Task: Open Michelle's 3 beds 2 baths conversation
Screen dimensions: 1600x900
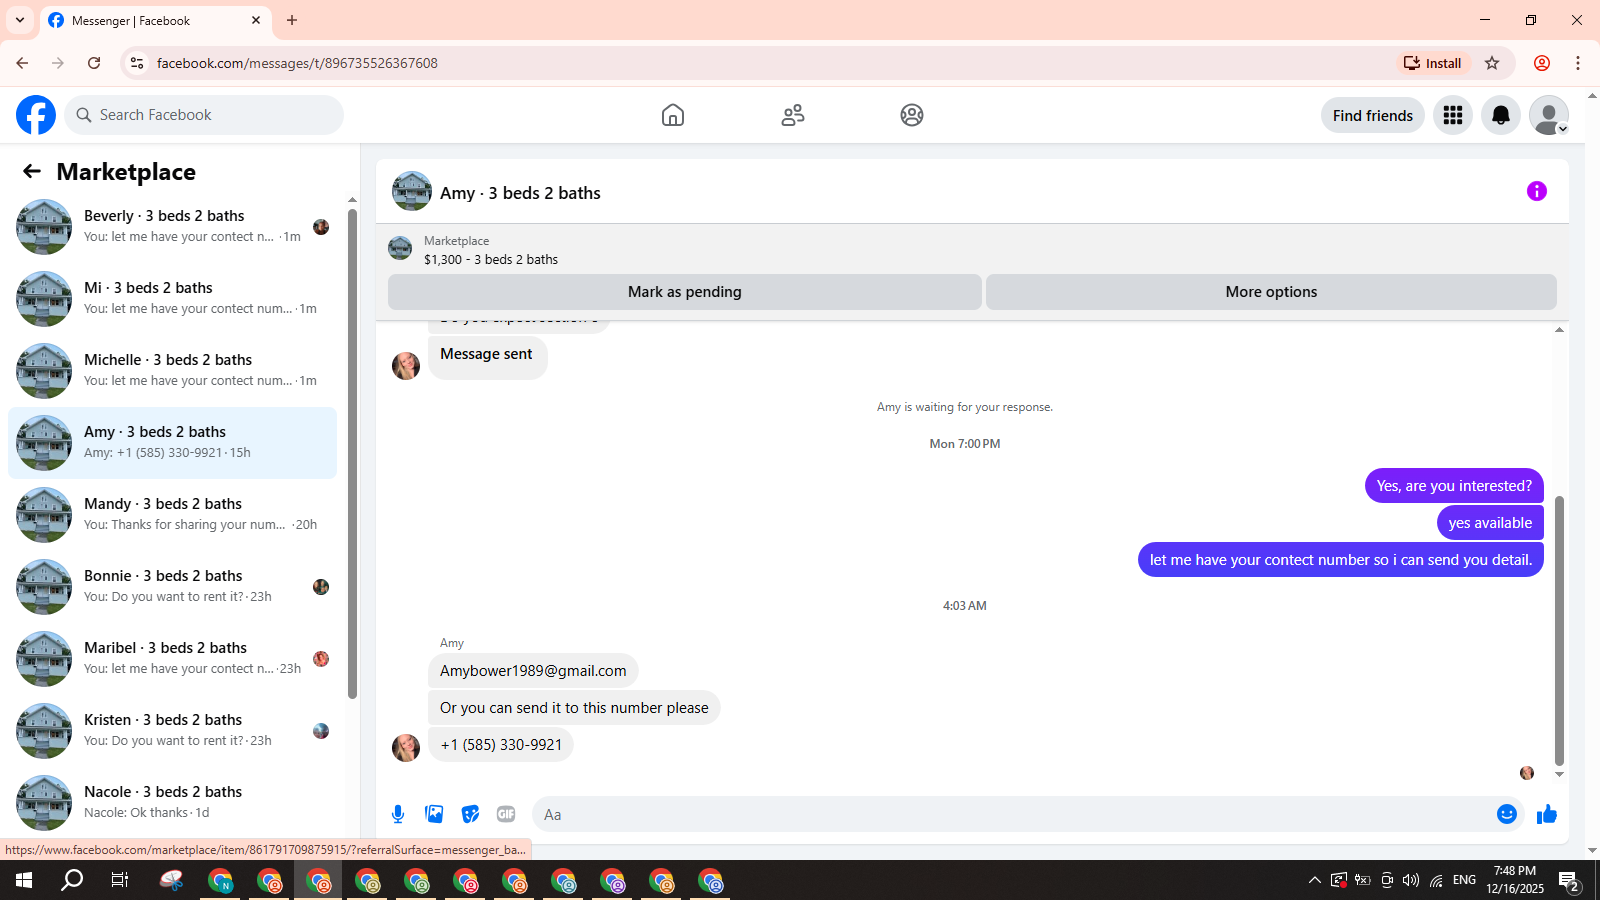Action: pos(172,371)
